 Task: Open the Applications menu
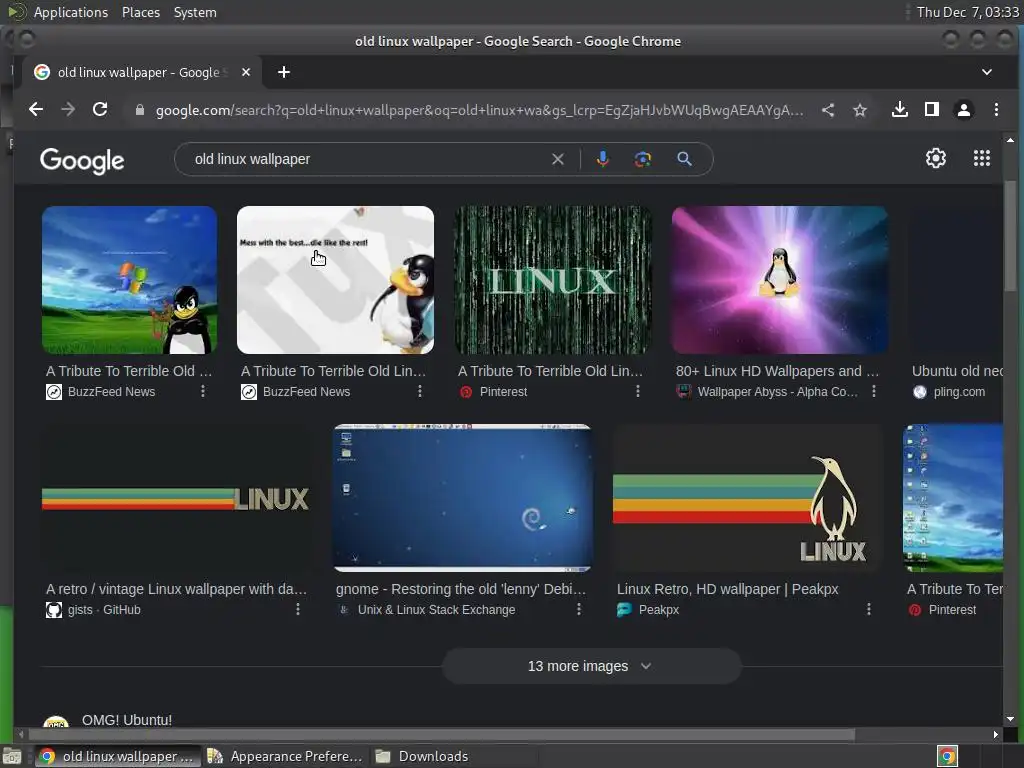click(x=71, y=12)
